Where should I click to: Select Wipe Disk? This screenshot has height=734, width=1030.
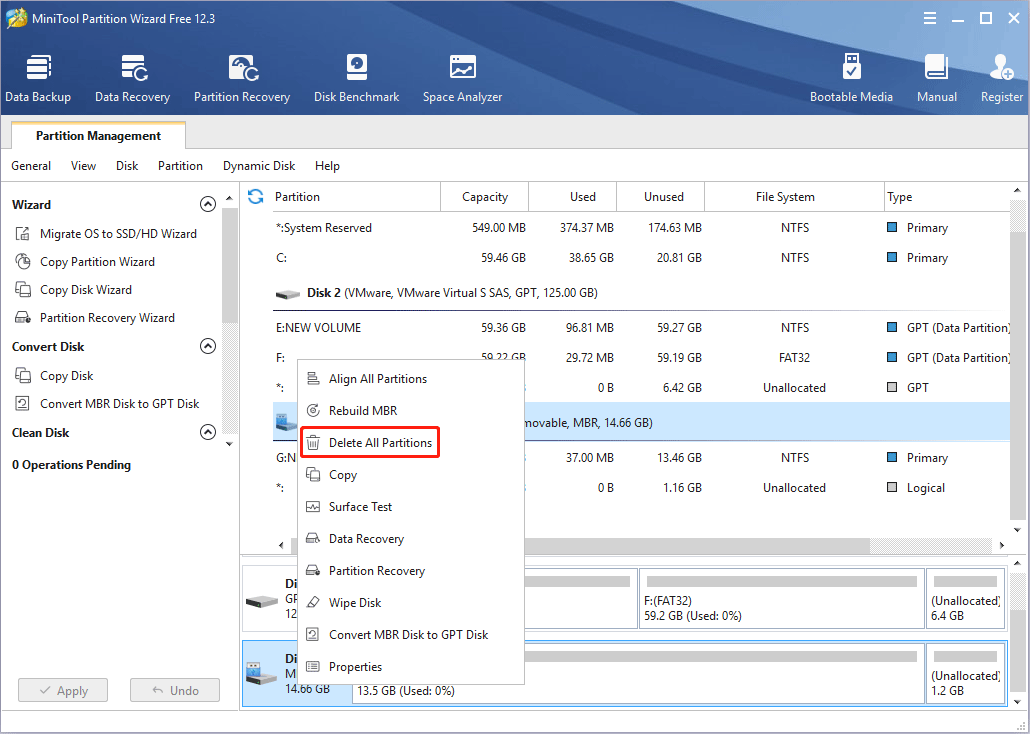pos(411,603)
